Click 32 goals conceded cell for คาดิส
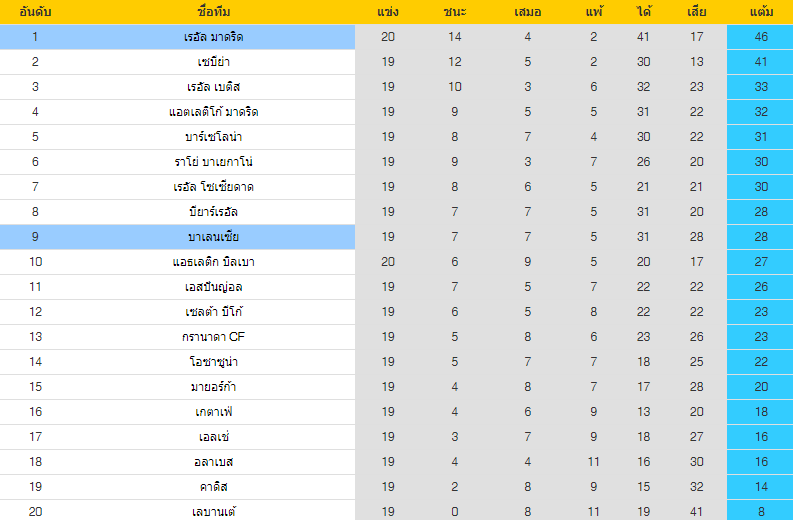 point(696,487)
